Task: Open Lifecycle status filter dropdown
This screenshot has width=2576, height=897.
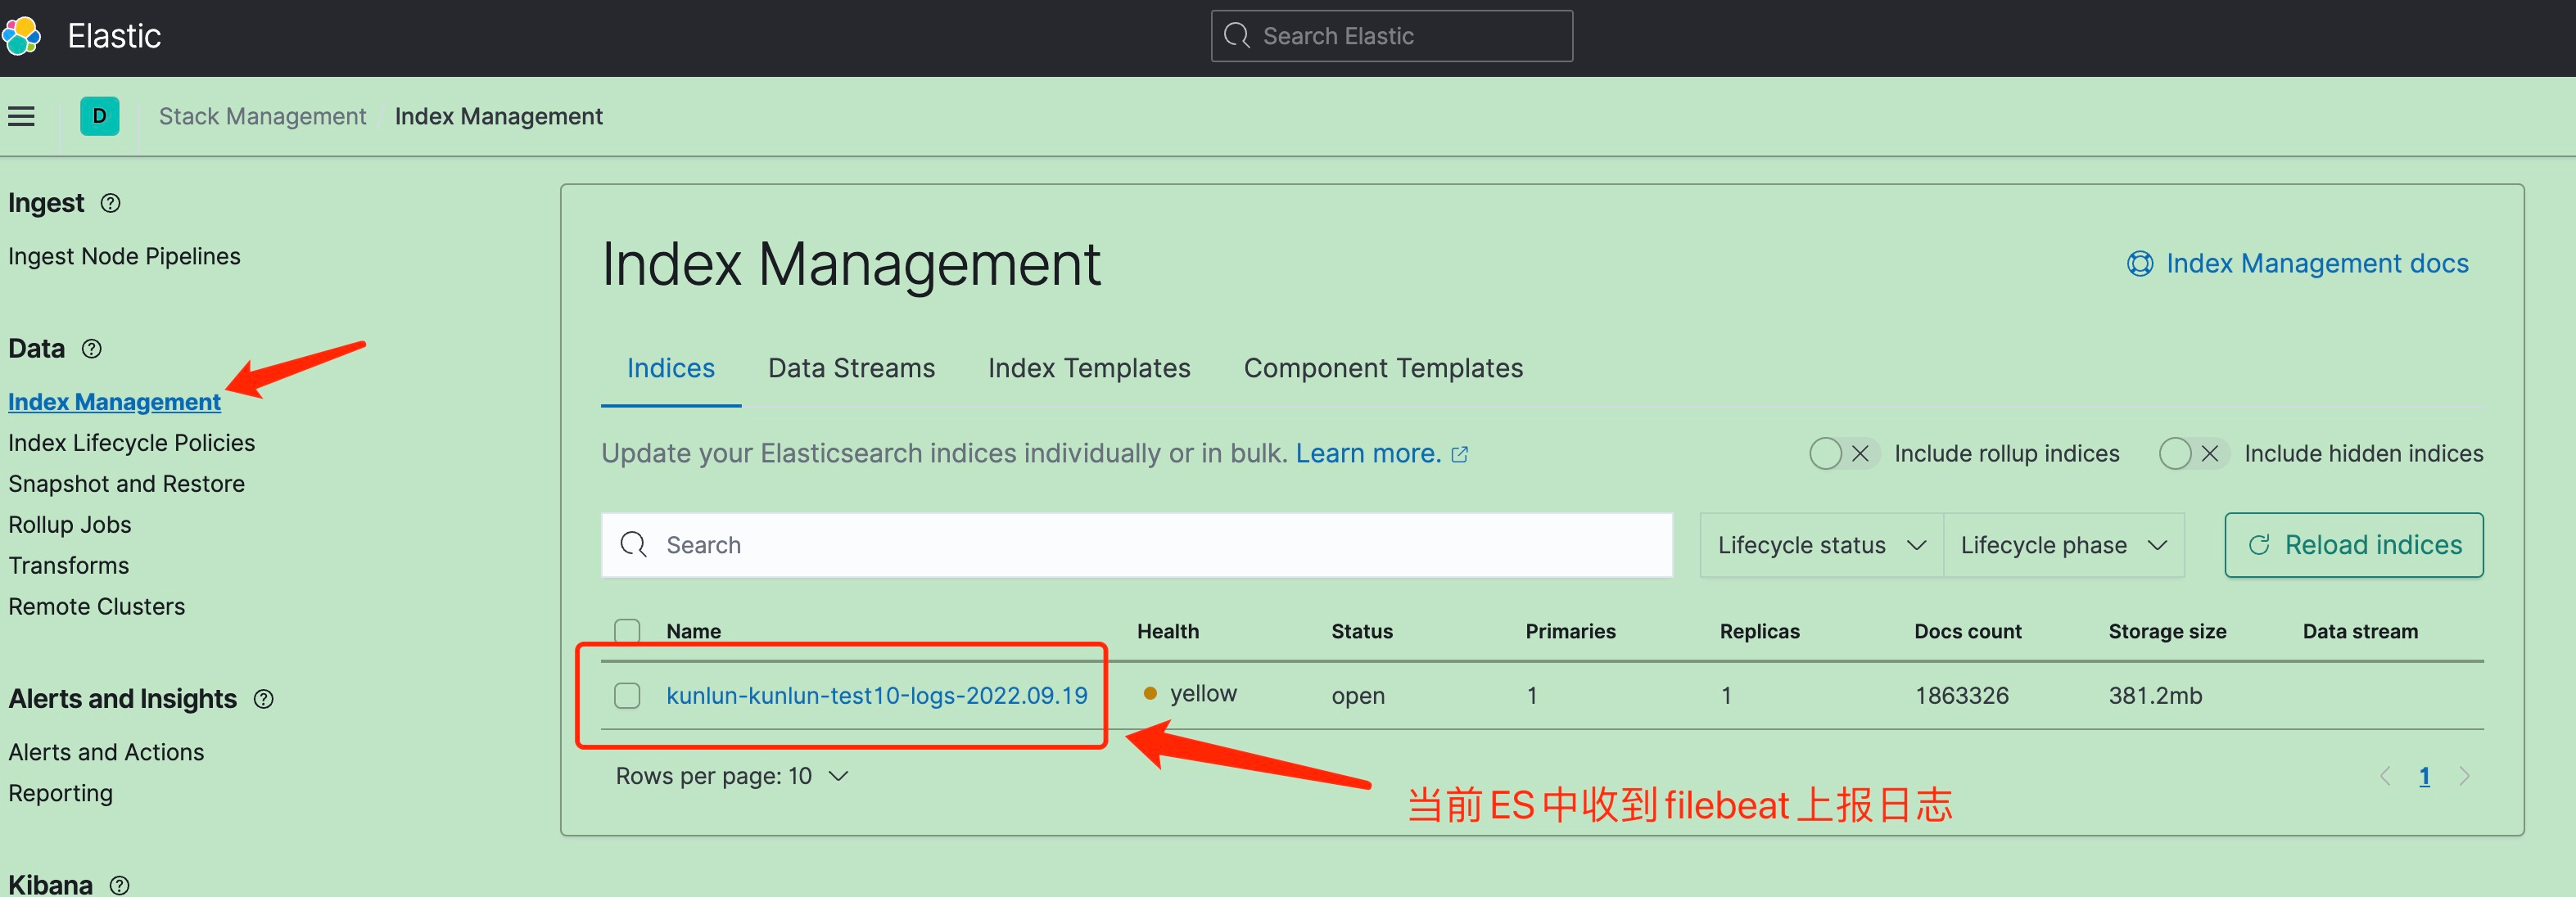Action: [x=1820, y=545]
